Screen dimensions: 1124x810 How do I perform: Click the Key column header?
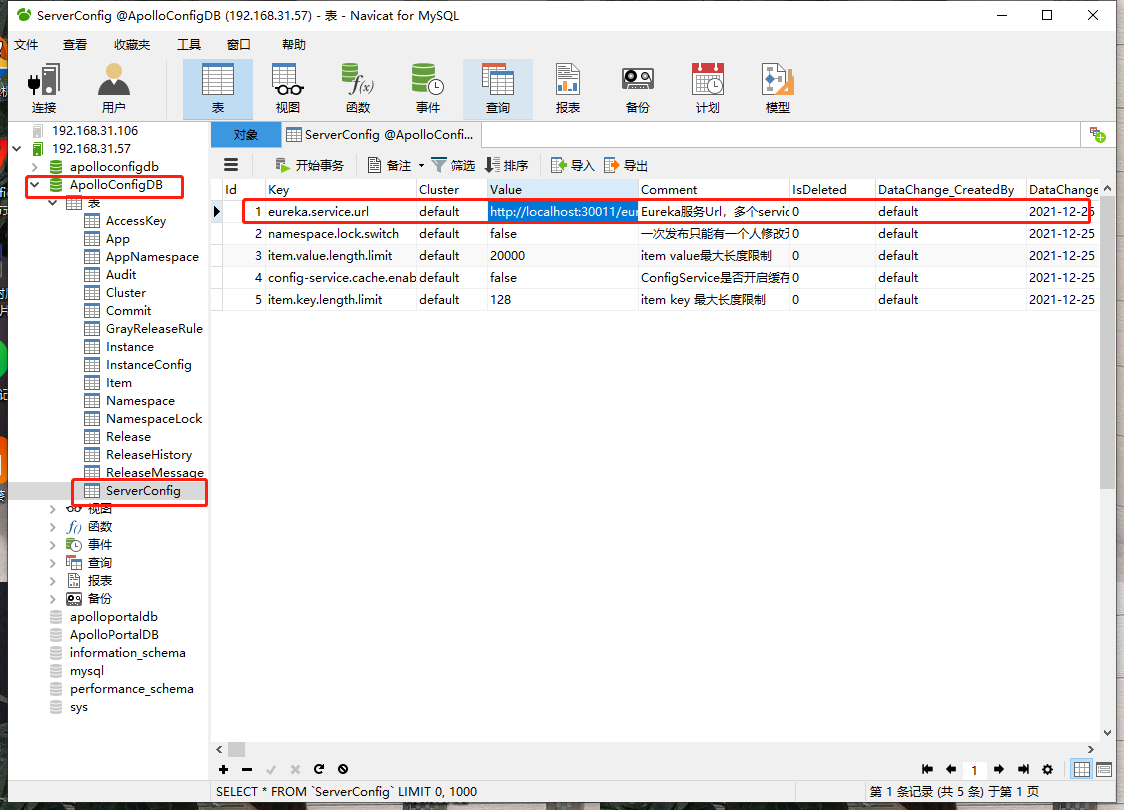340,189
